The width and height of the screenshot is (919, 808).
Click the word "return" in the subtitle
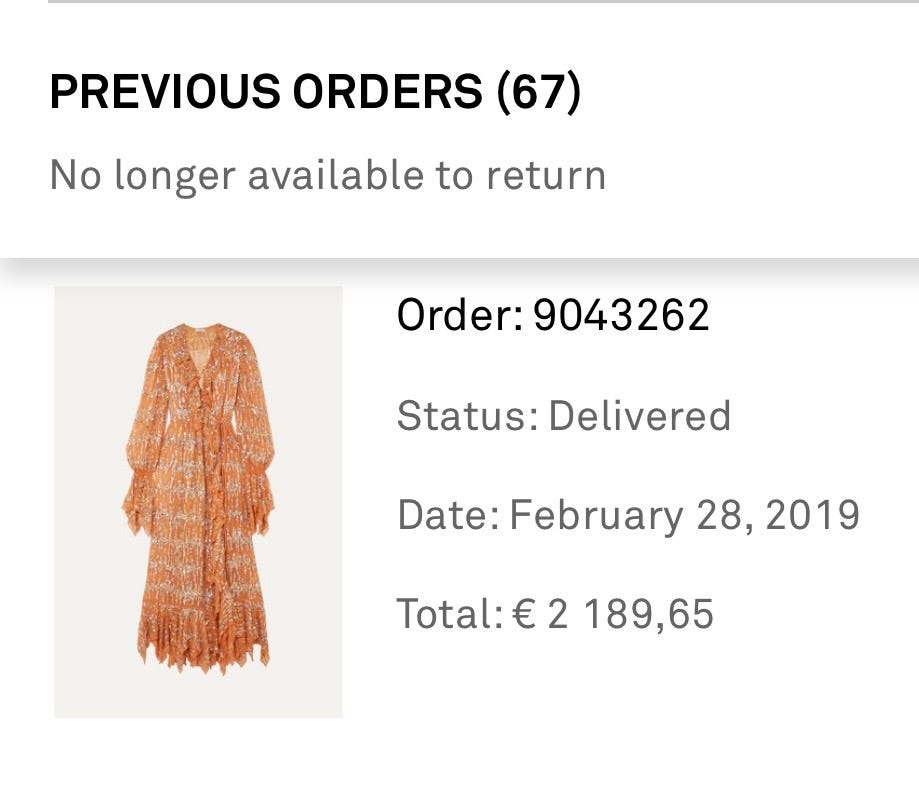(546, 176)
